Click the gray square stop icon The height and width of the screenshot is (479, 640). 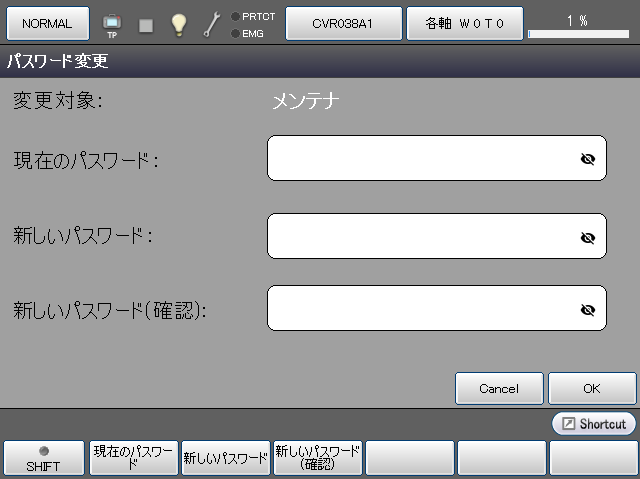[x=146, y=24]
